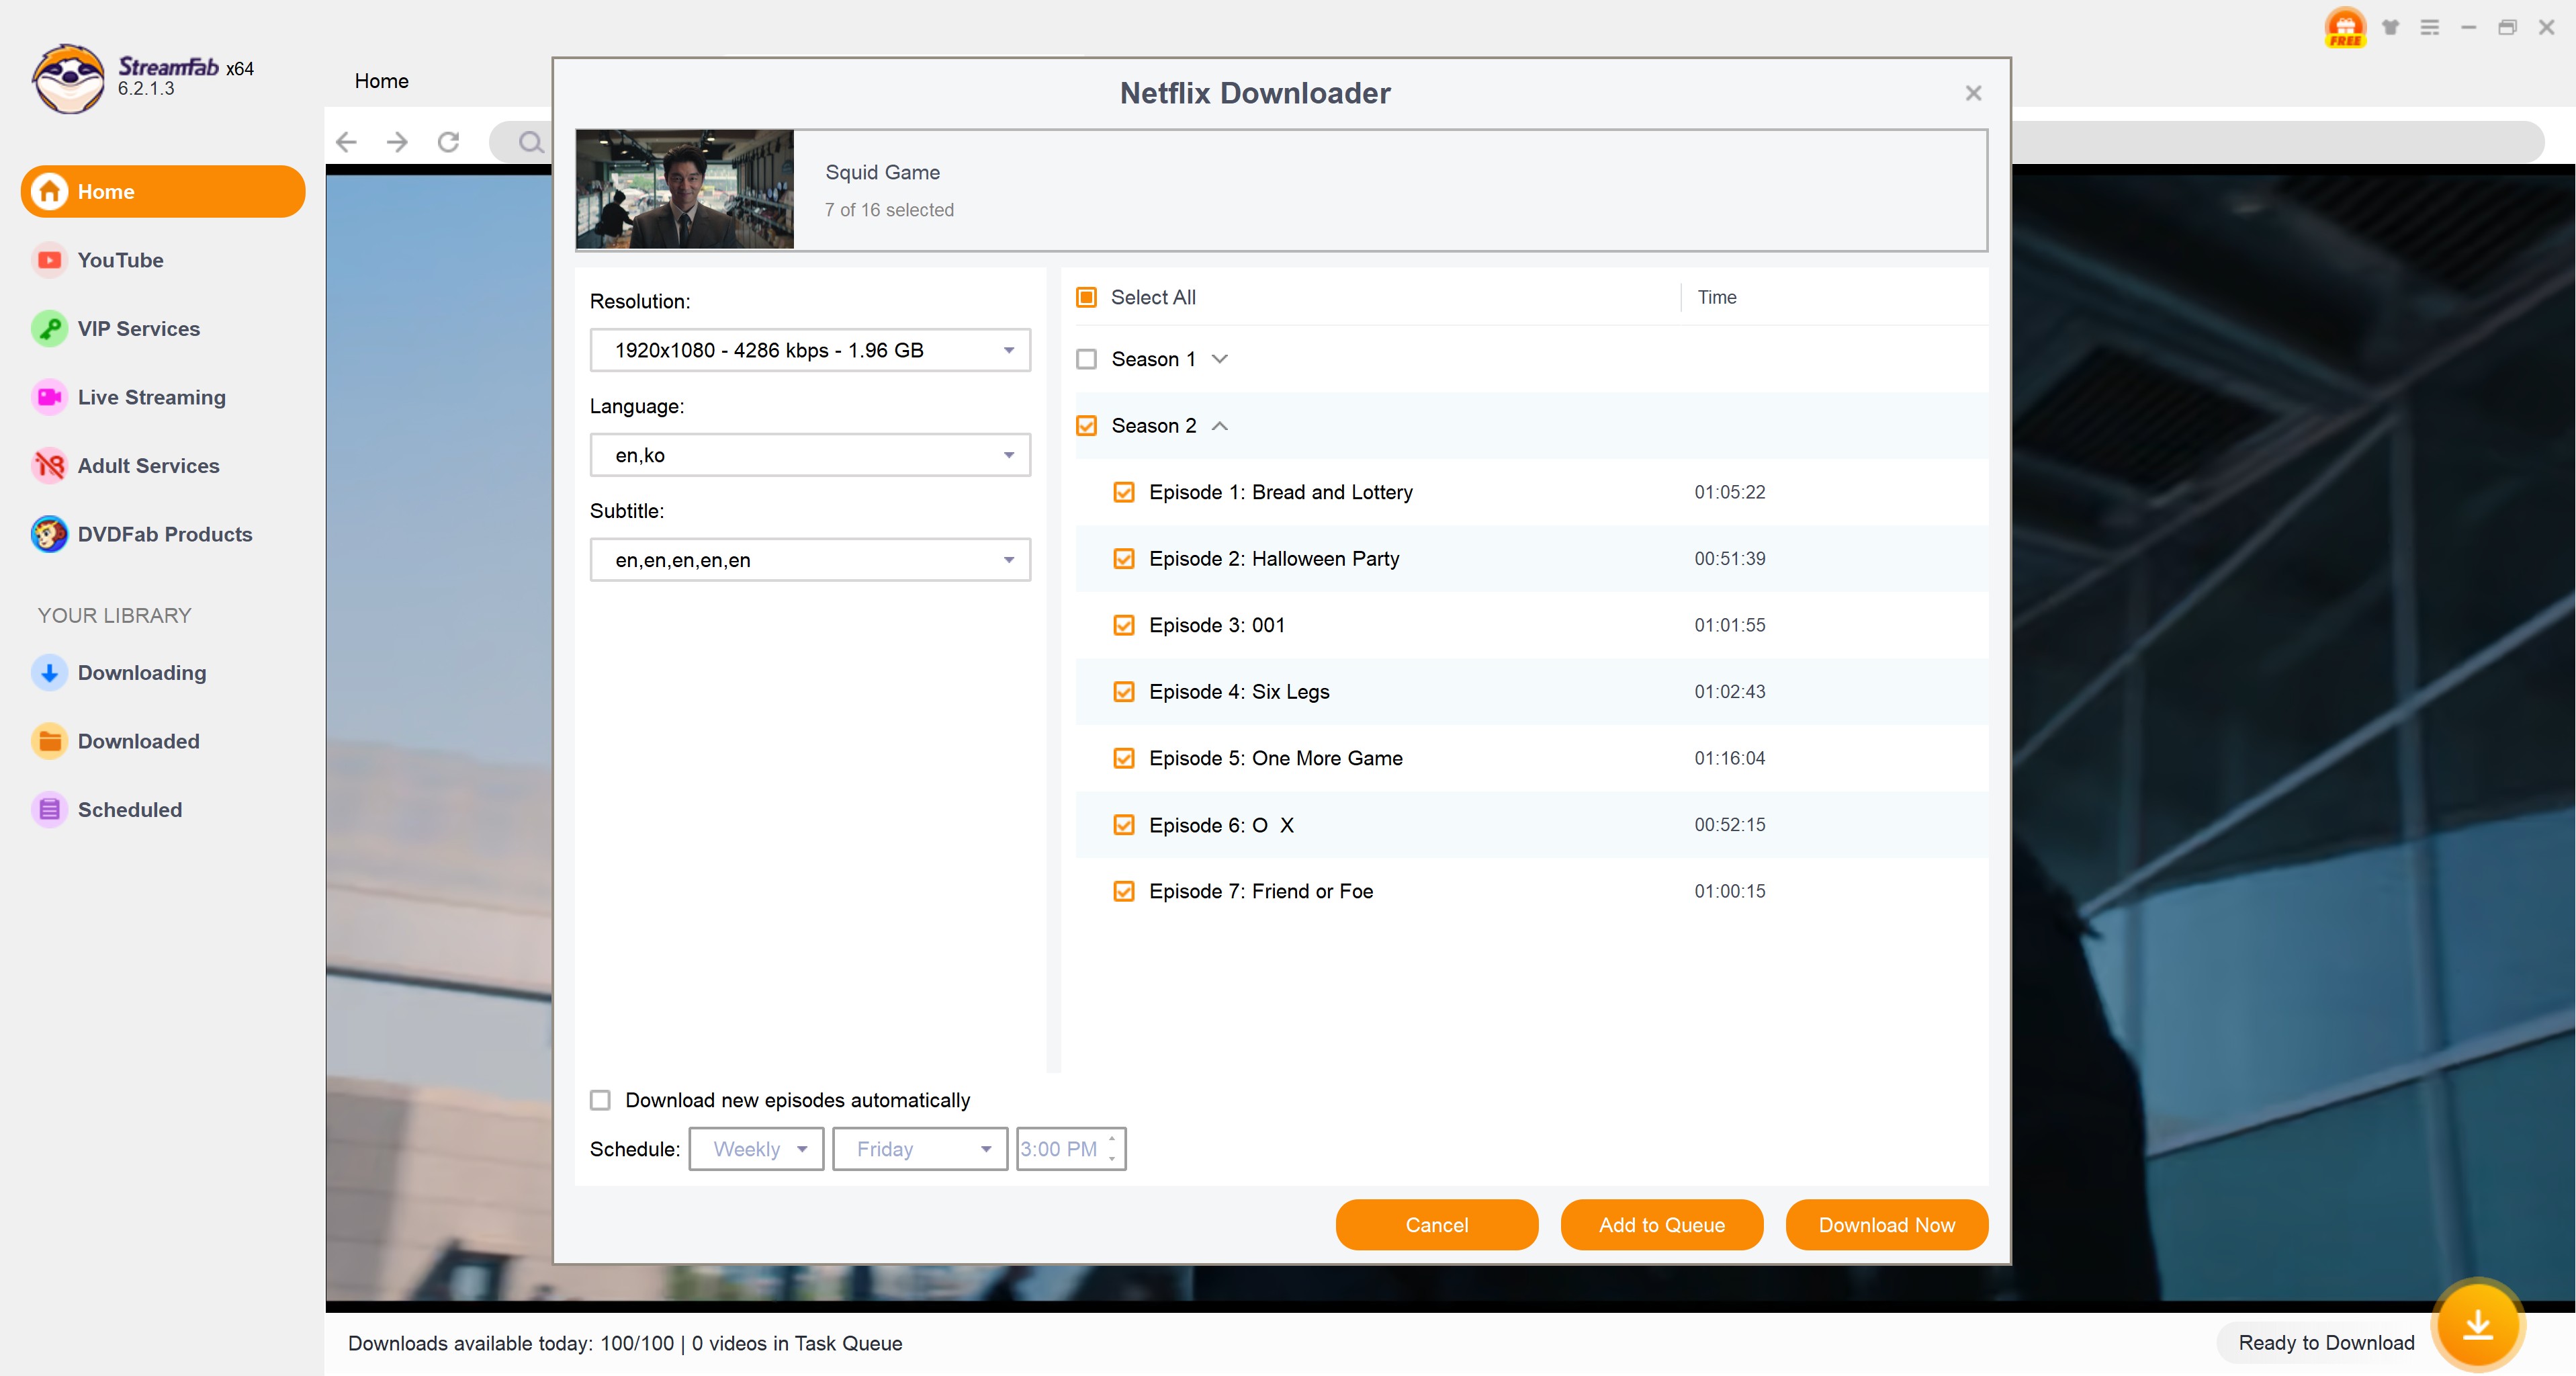Click the round orange download button
2576x1376 pixels.
coord(2478,1325)
